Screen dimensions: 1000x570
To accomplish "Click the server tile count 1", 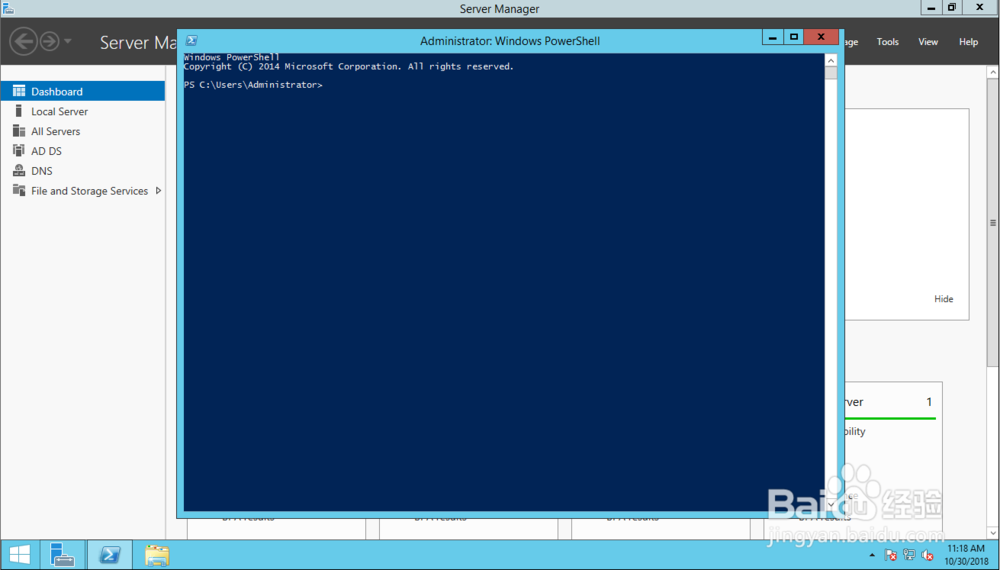I will pyautogui.click(x=929, y=402).
